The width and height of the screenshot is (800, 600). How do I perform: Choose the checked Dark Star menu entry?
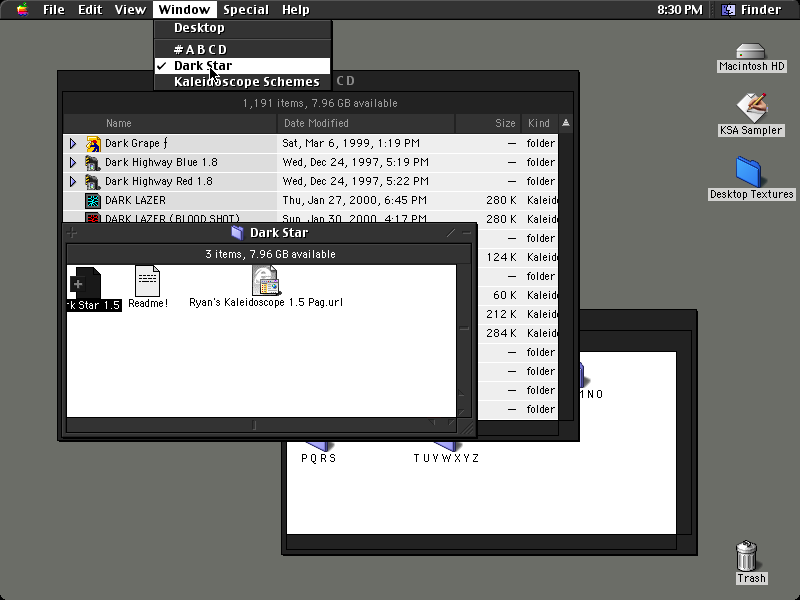pos(243,66)
